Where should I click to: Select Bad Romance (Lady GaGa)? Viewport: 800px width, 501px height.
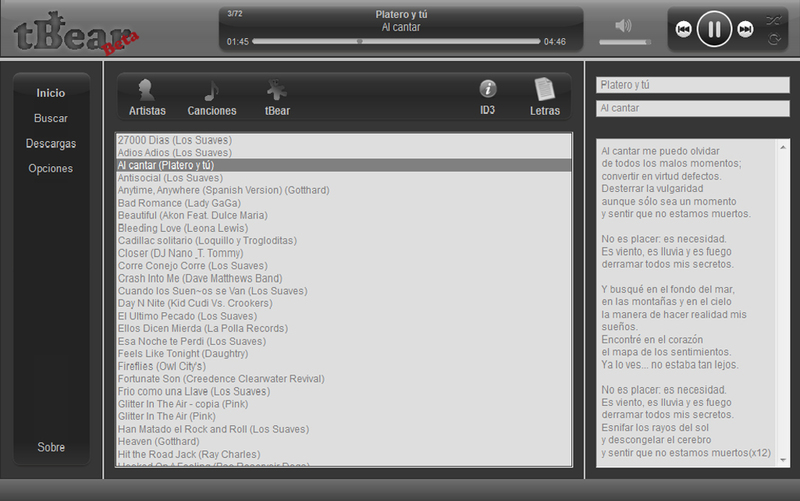pyautogui.click(x=344, y=203)
